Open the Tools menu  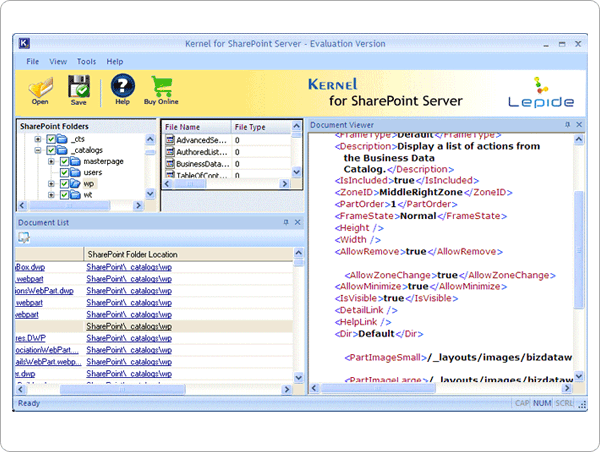coord(86,61)
